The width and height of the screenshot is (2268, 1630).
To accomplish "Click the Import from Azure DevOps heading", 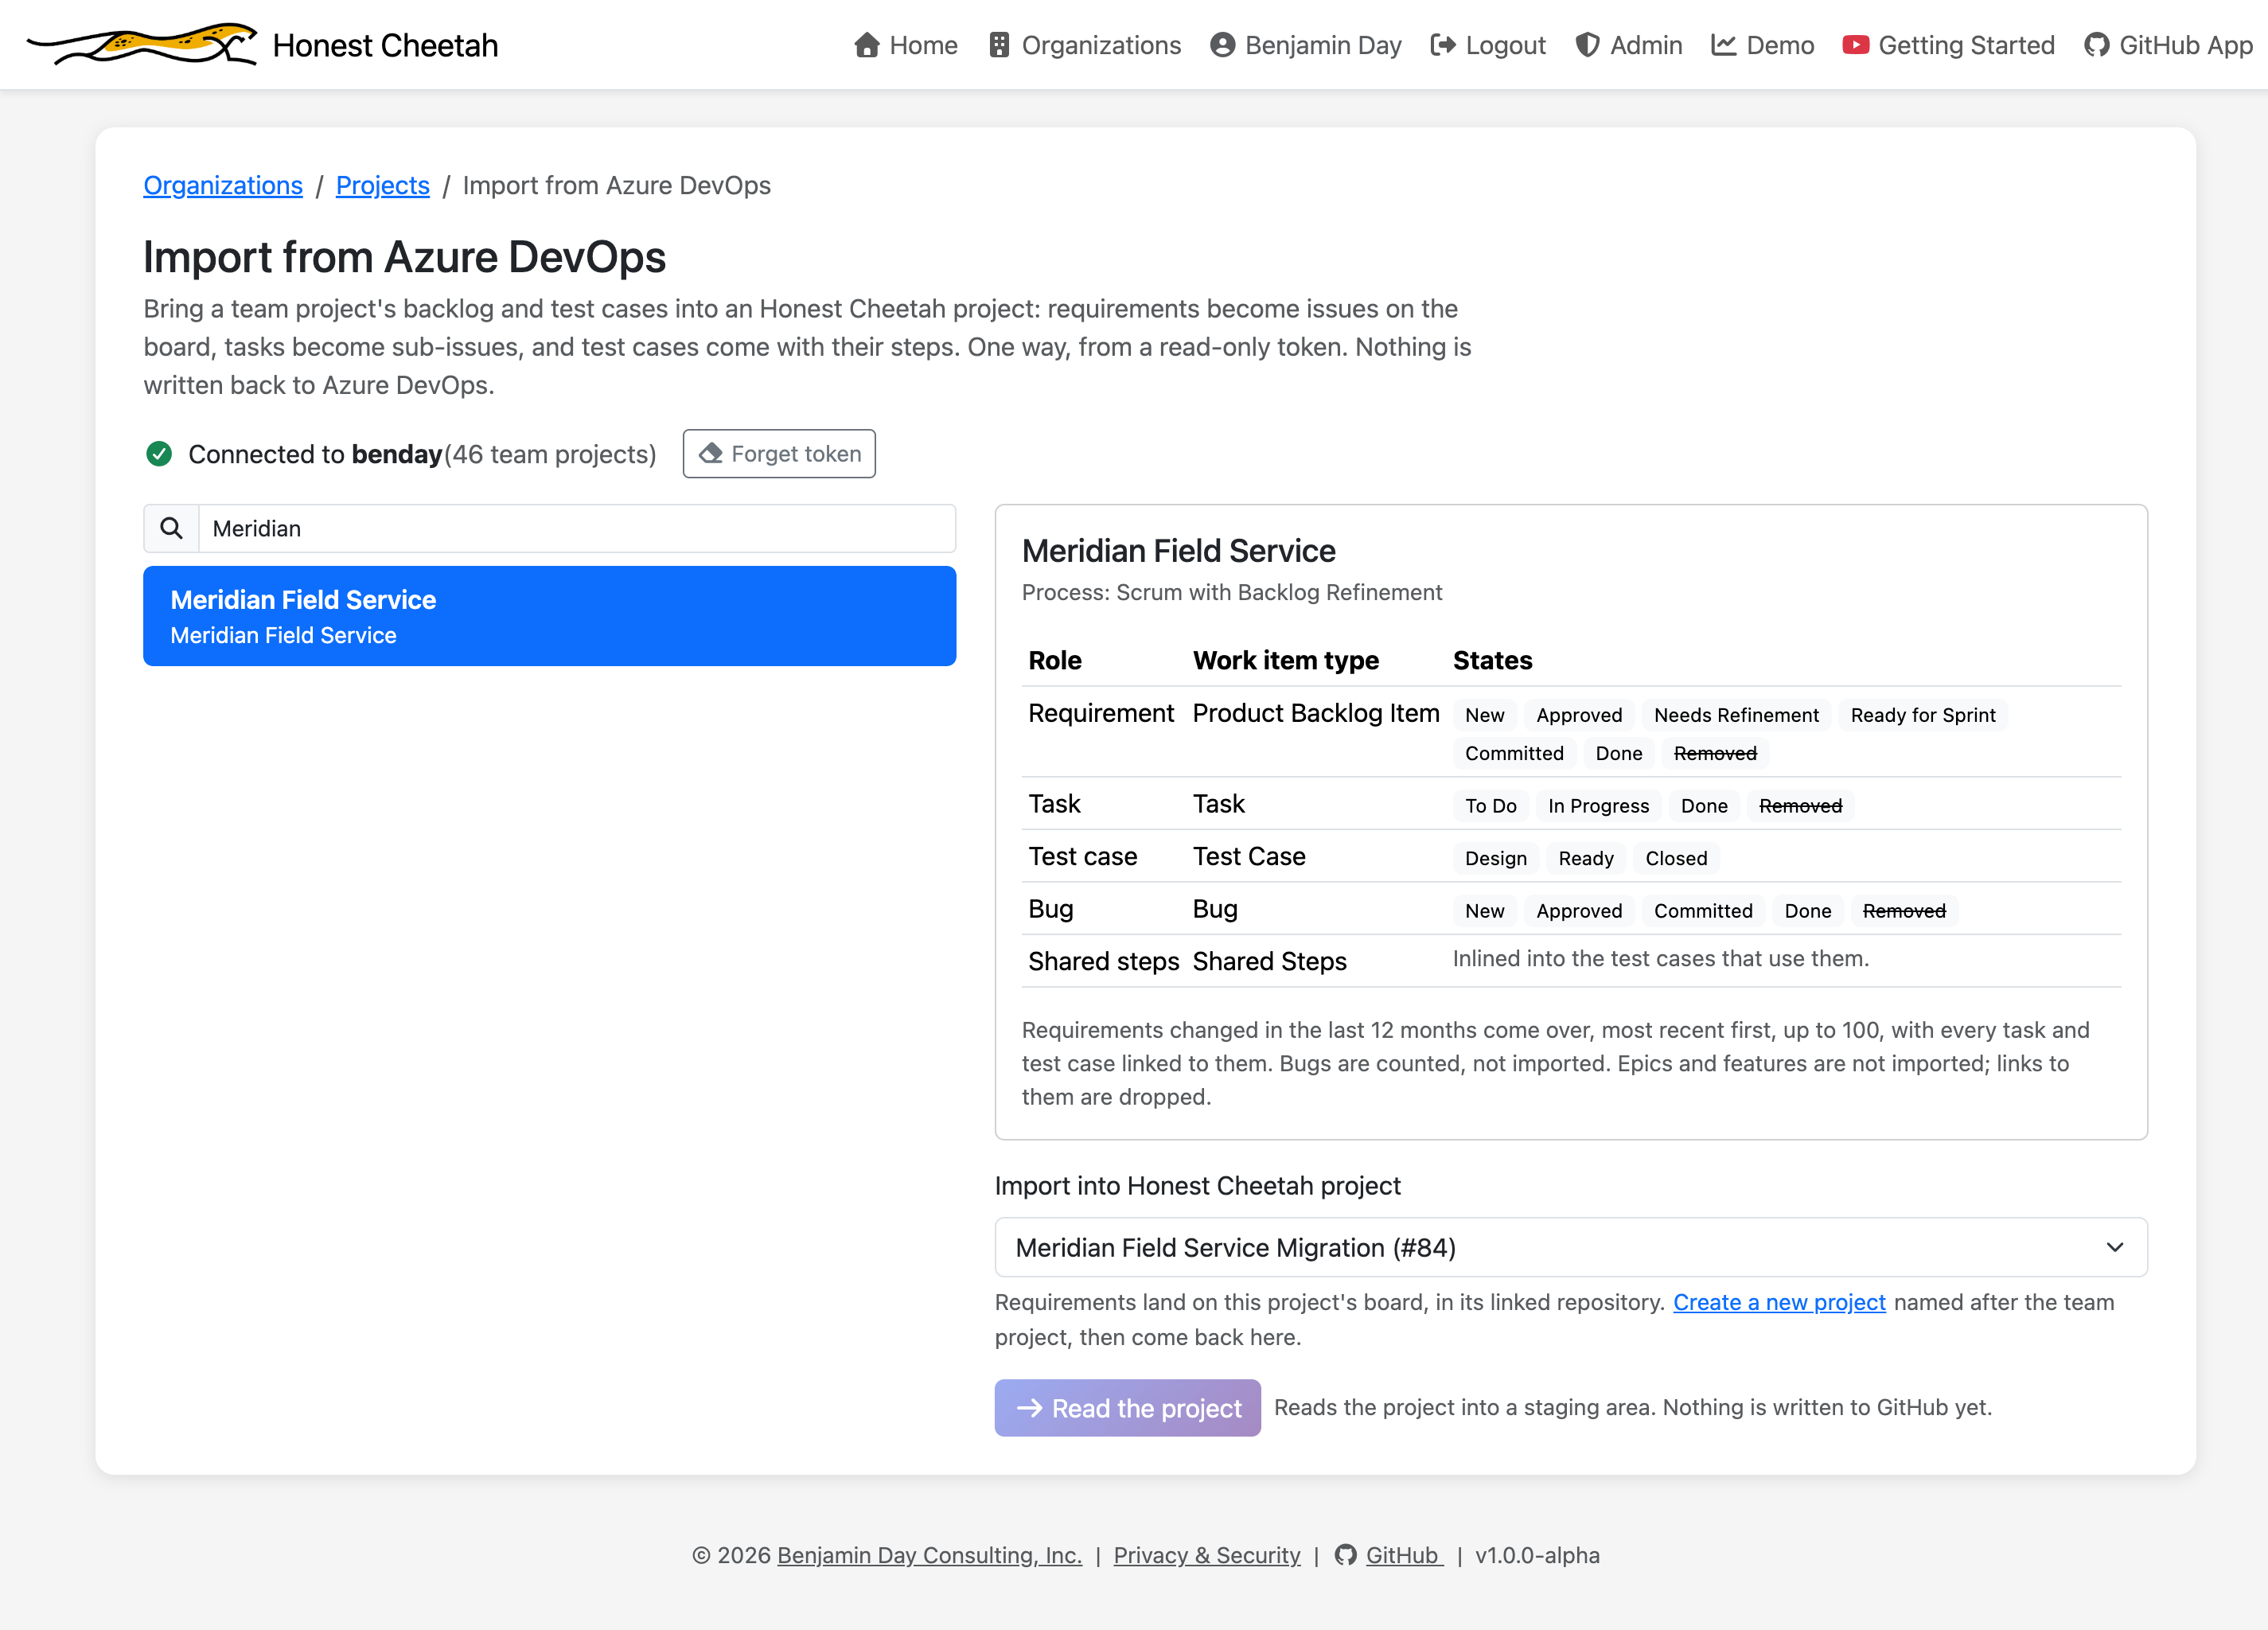I will pos(405,257).
